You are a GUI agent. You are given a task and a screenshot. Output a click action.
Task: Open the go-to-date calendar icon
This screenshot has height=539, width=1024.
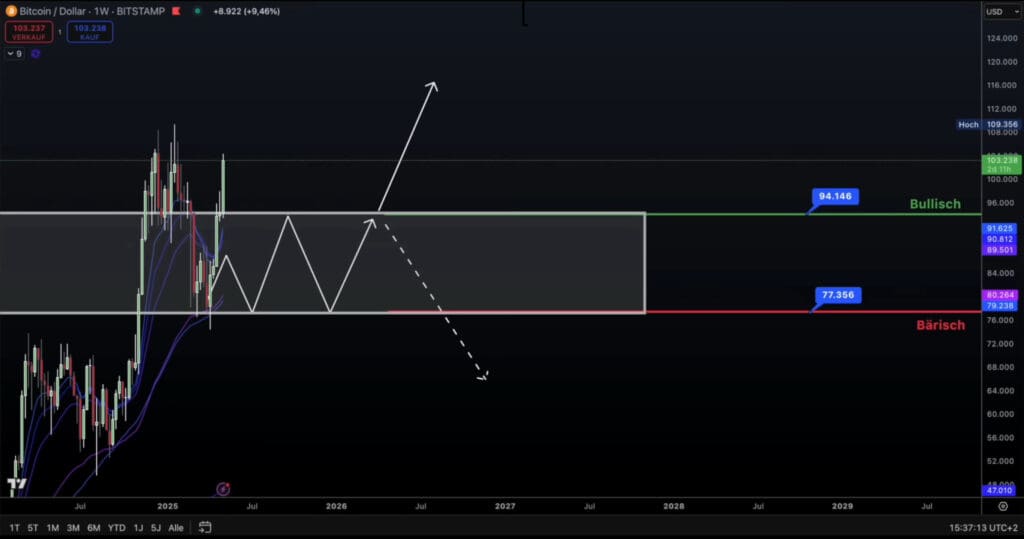[204, 527]
